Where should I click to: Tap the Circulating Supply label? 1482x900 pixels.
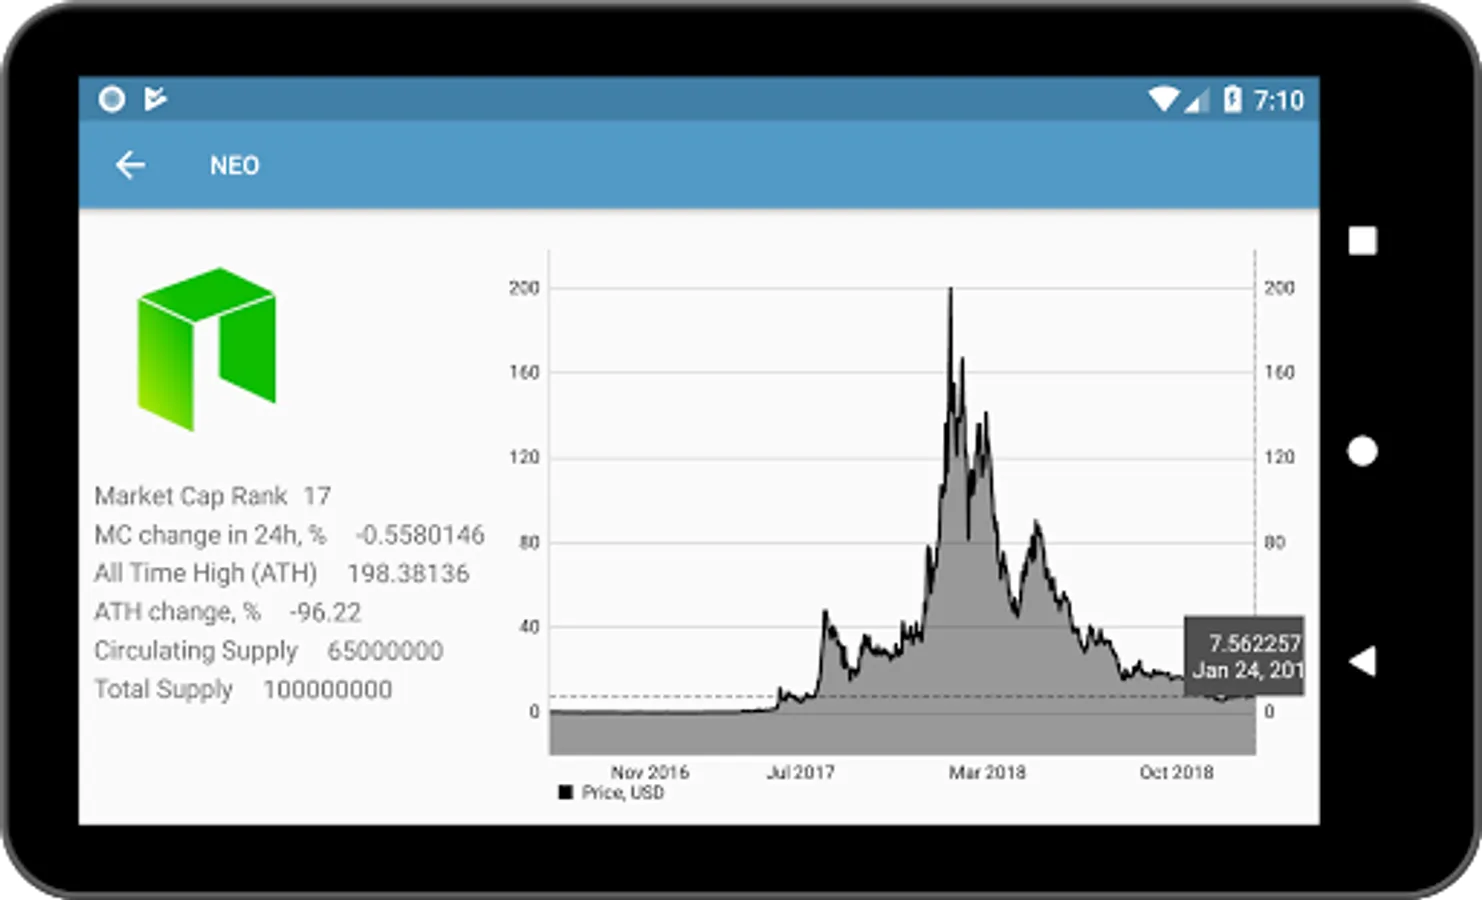pos(196,651)
